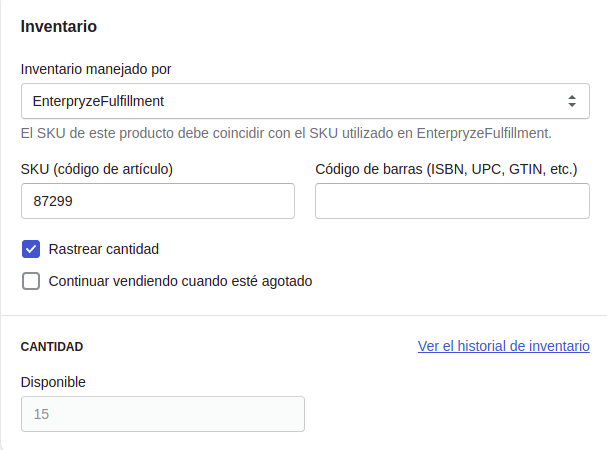The height and width of the screenshot is (450, 607).
Task: Click the SKU match help text
Action: point(286,132)
